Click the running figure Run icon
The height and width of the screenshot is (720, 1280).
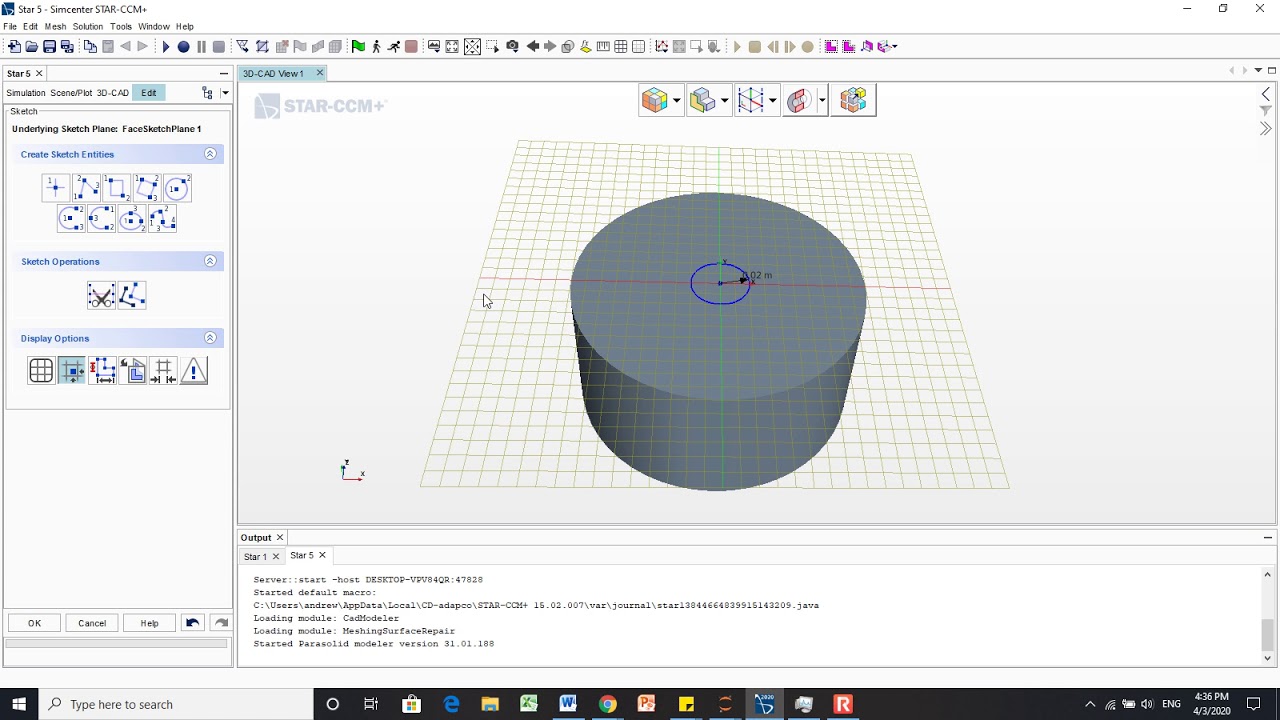pyautogui.click(x=394, y=46)
